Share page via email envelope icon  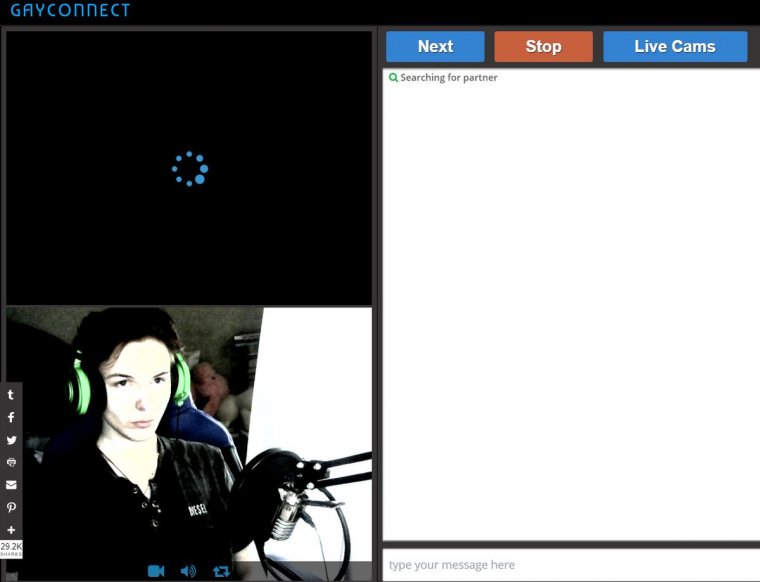11,485
